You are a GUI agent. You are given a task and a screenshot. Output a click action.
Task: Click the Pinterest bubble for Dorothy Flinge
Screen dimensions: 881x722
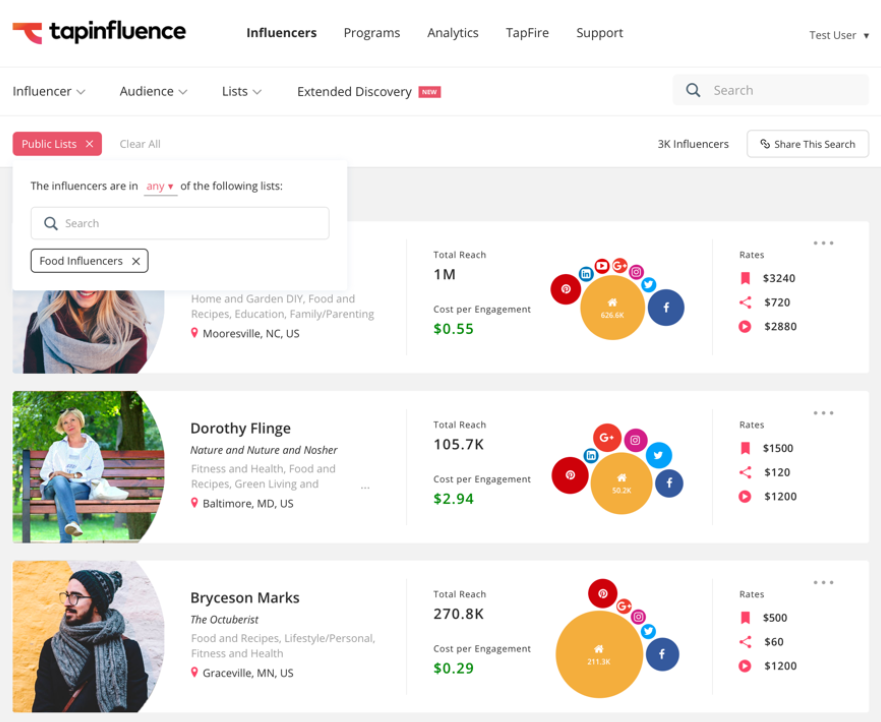pyautogui.click(x=570, y=475)
